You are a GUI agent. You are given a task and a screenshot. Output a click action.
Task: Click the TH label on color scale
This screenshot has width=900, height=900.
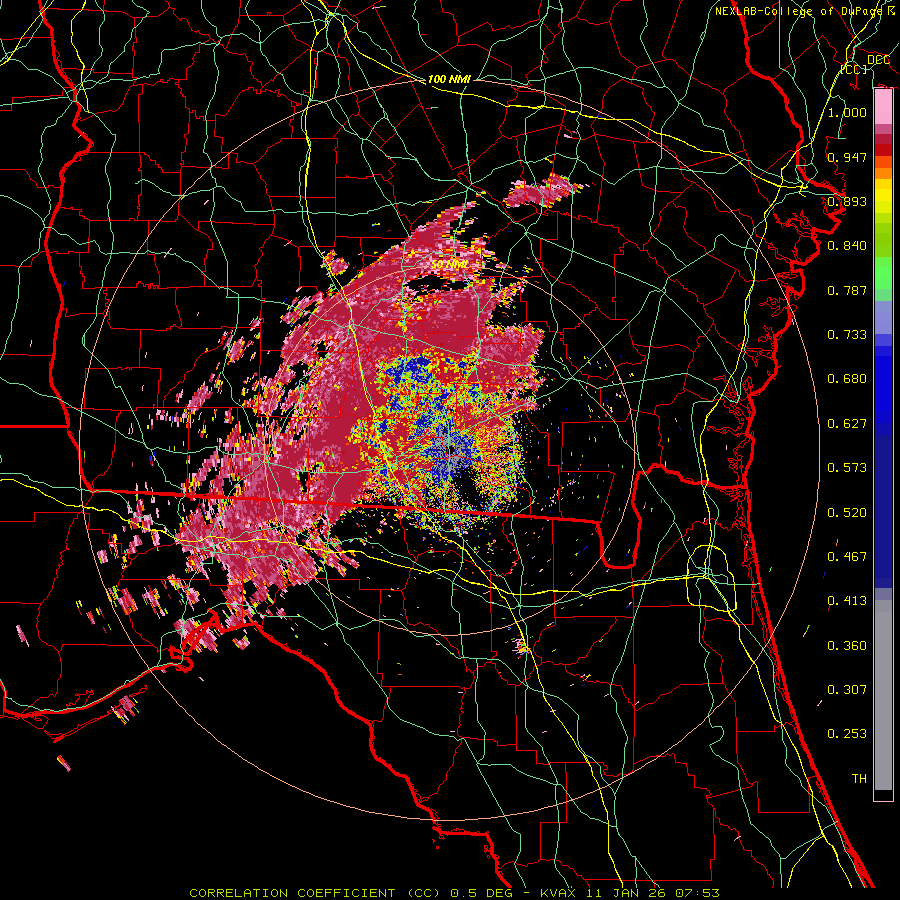[x=859, y=779]
